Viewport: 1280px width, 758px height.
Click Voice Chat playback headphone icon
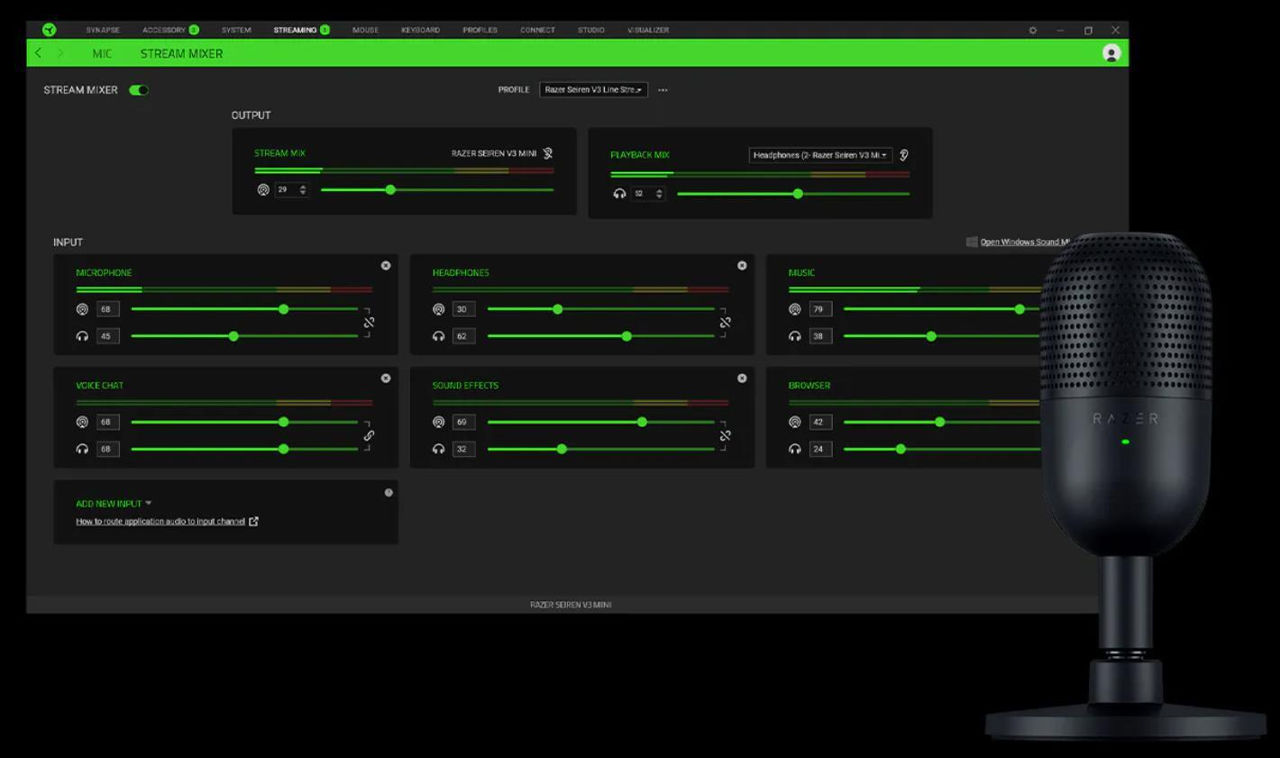[82, 449]
